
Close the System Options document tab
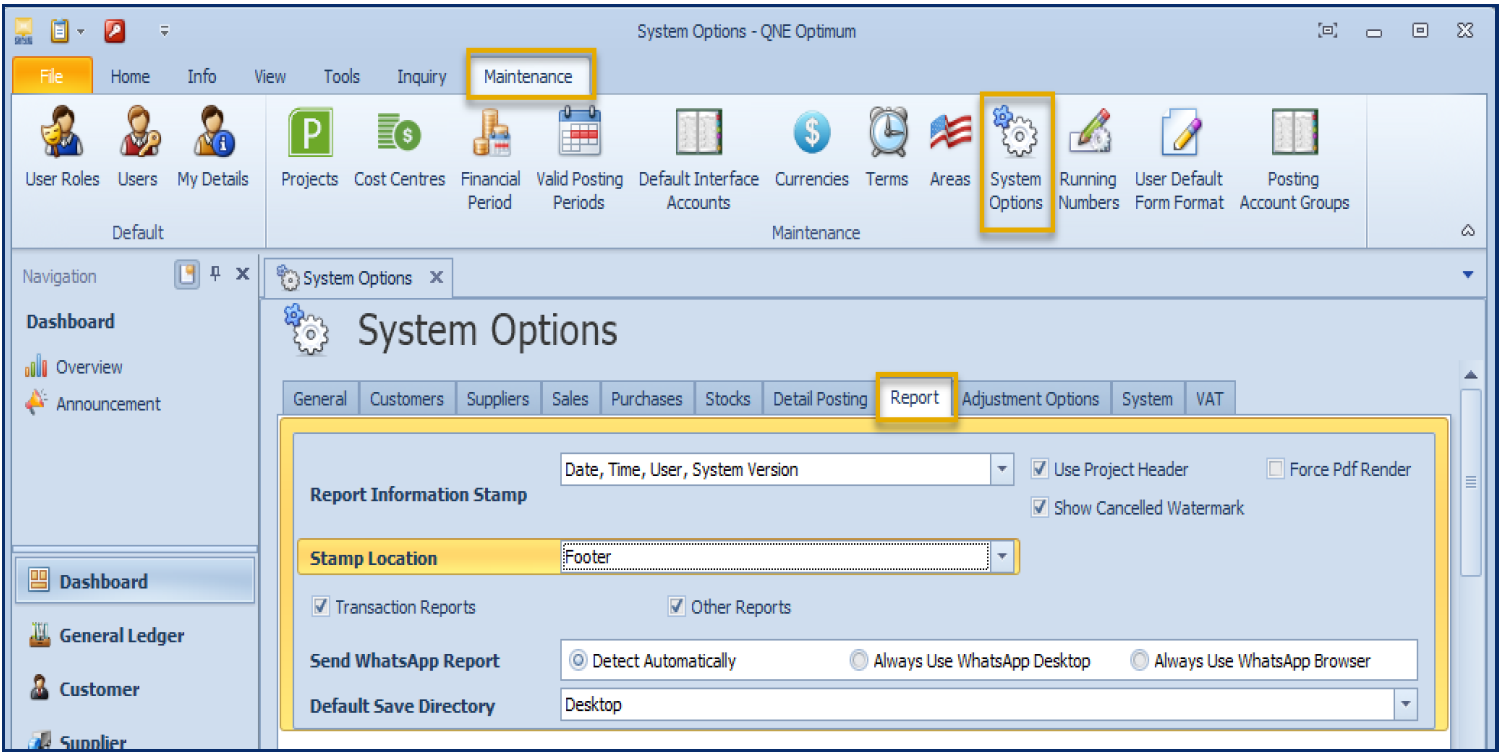click(436, 277)
